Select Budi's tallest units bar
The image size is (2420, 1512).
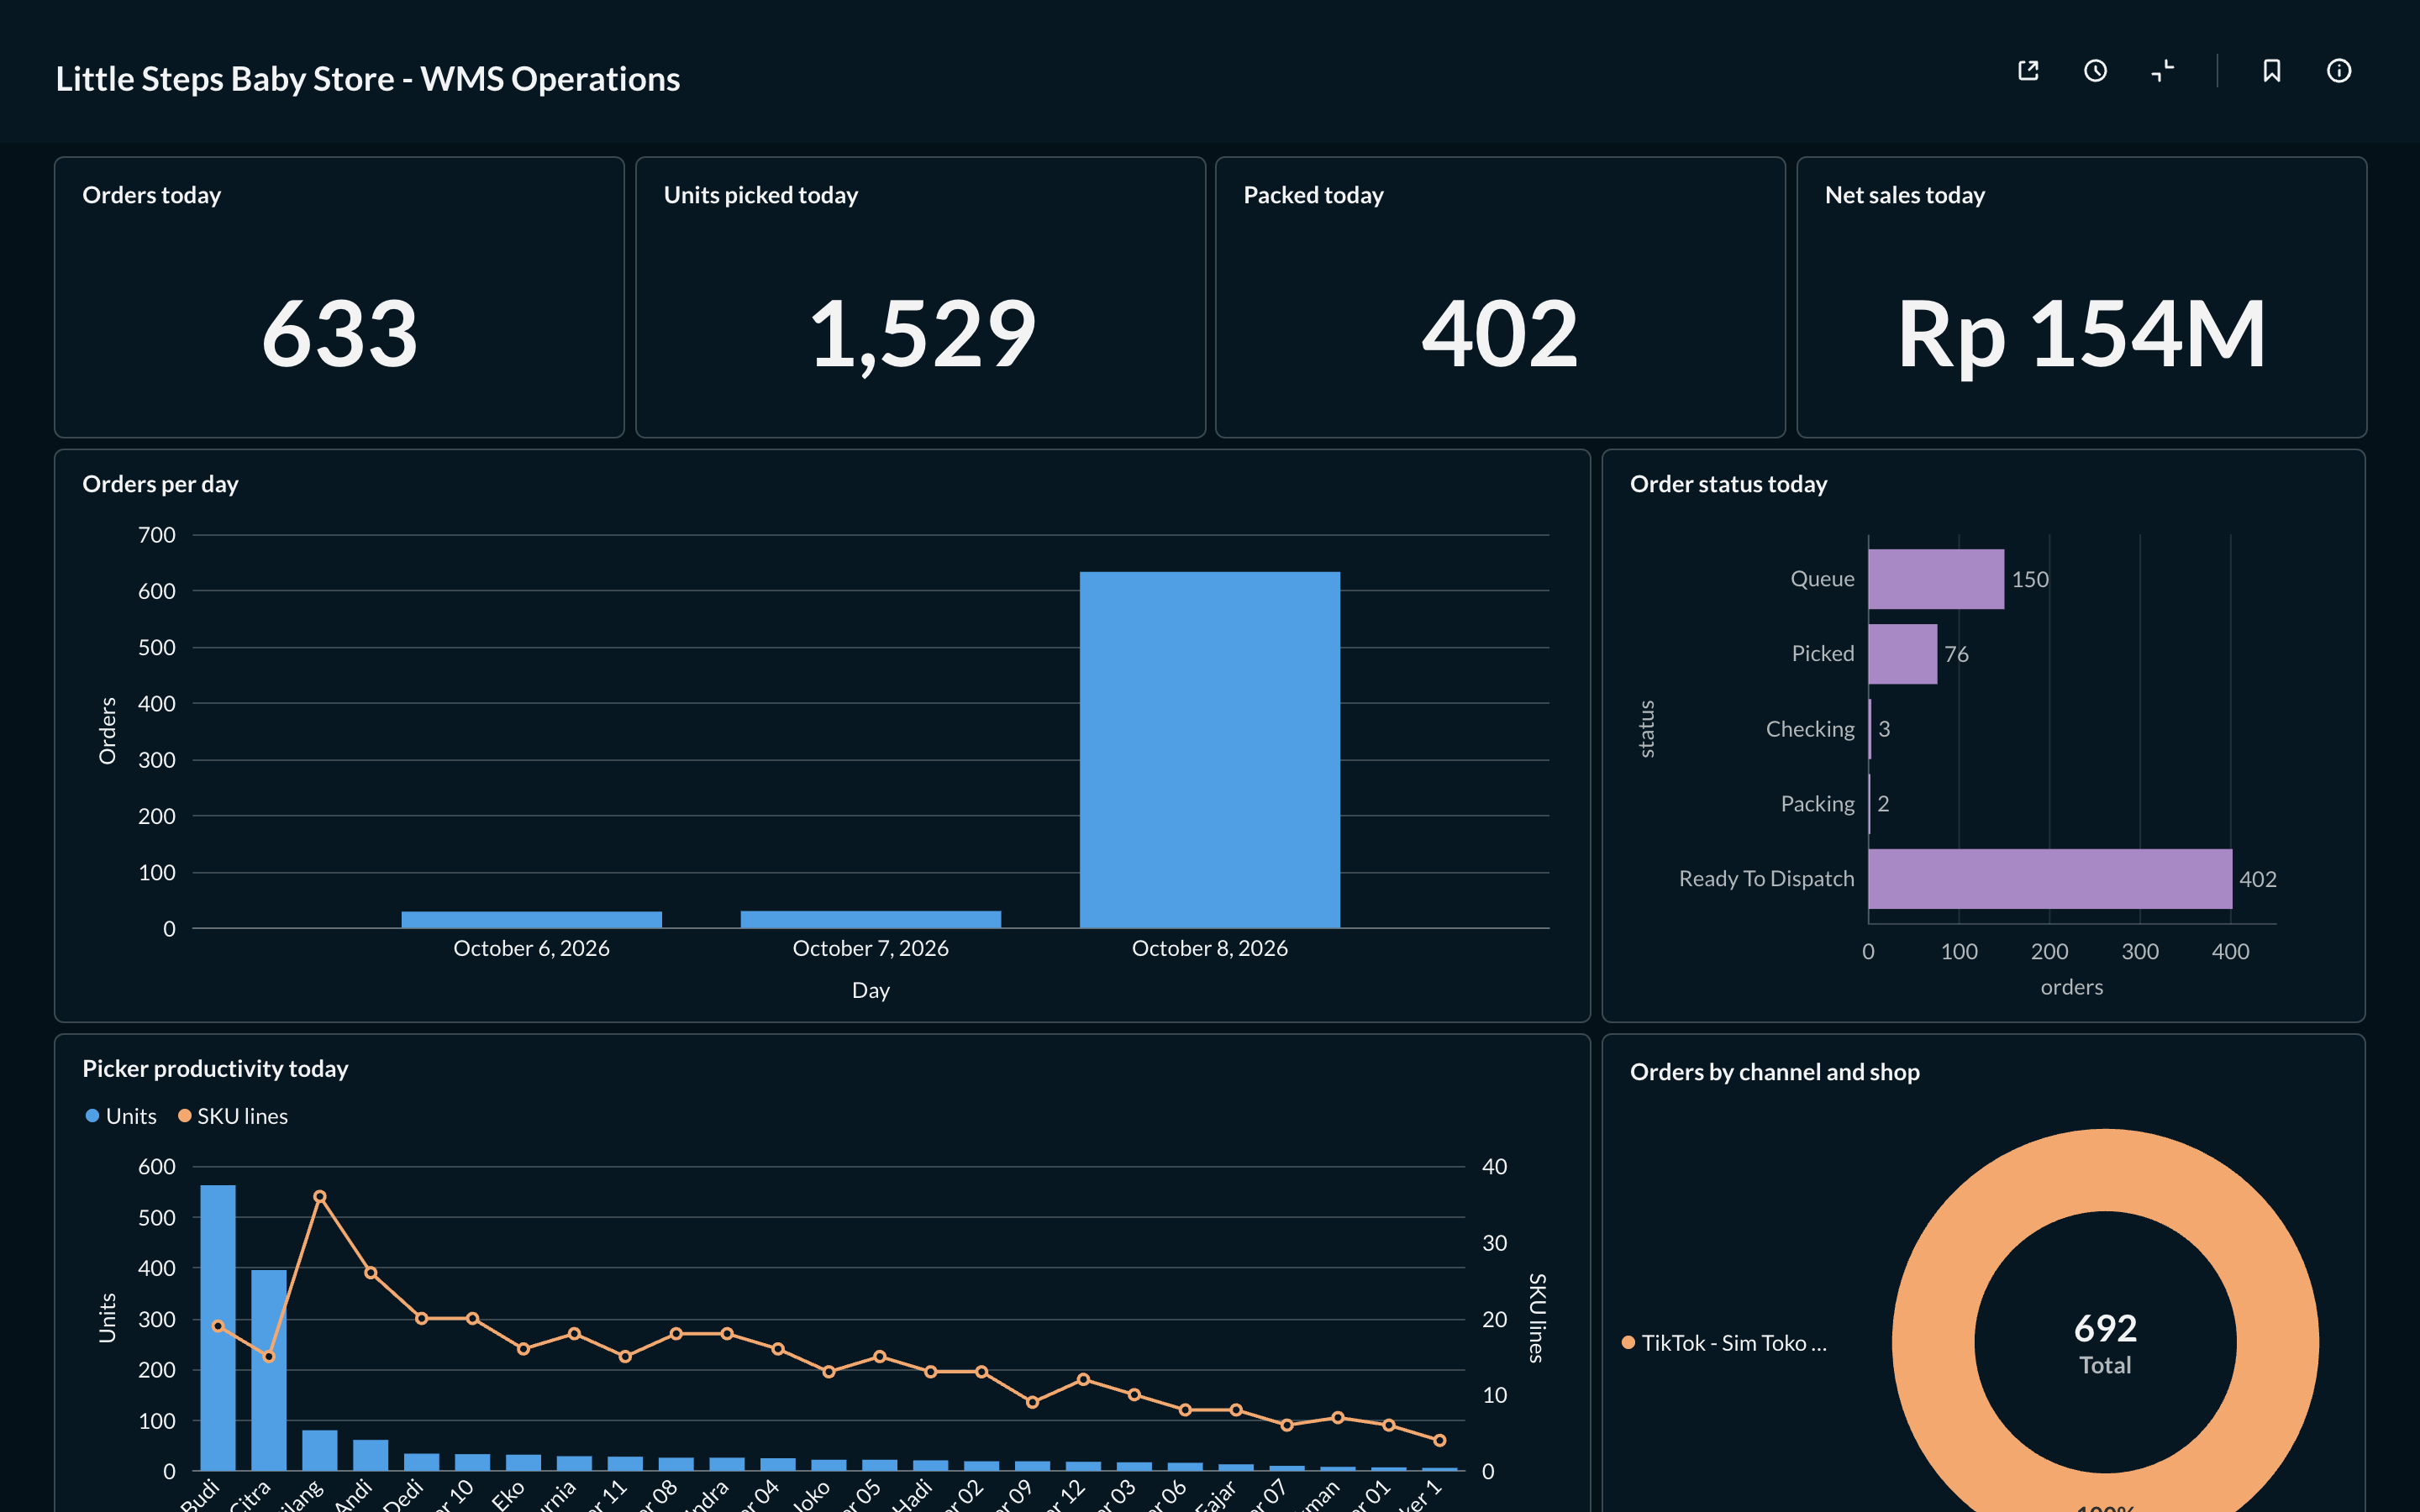[218, 1328]
